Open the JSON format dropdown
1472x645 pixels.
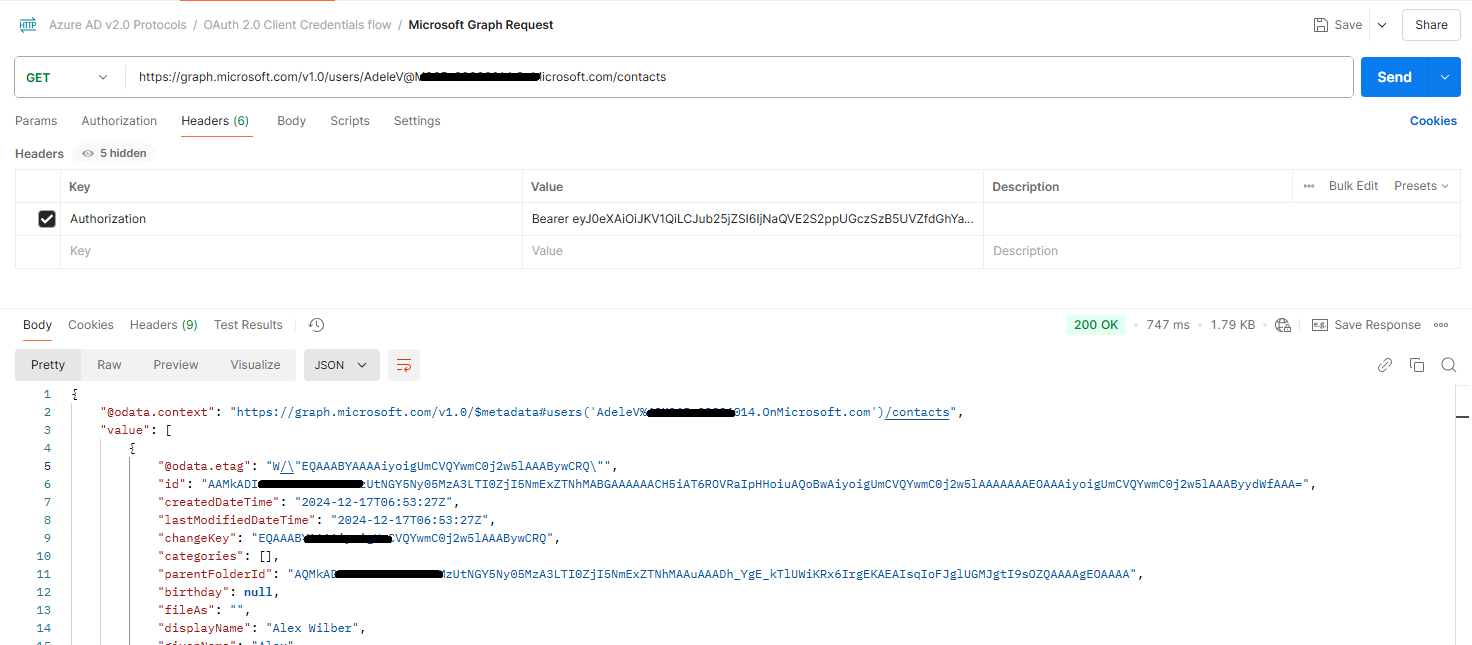342,365
